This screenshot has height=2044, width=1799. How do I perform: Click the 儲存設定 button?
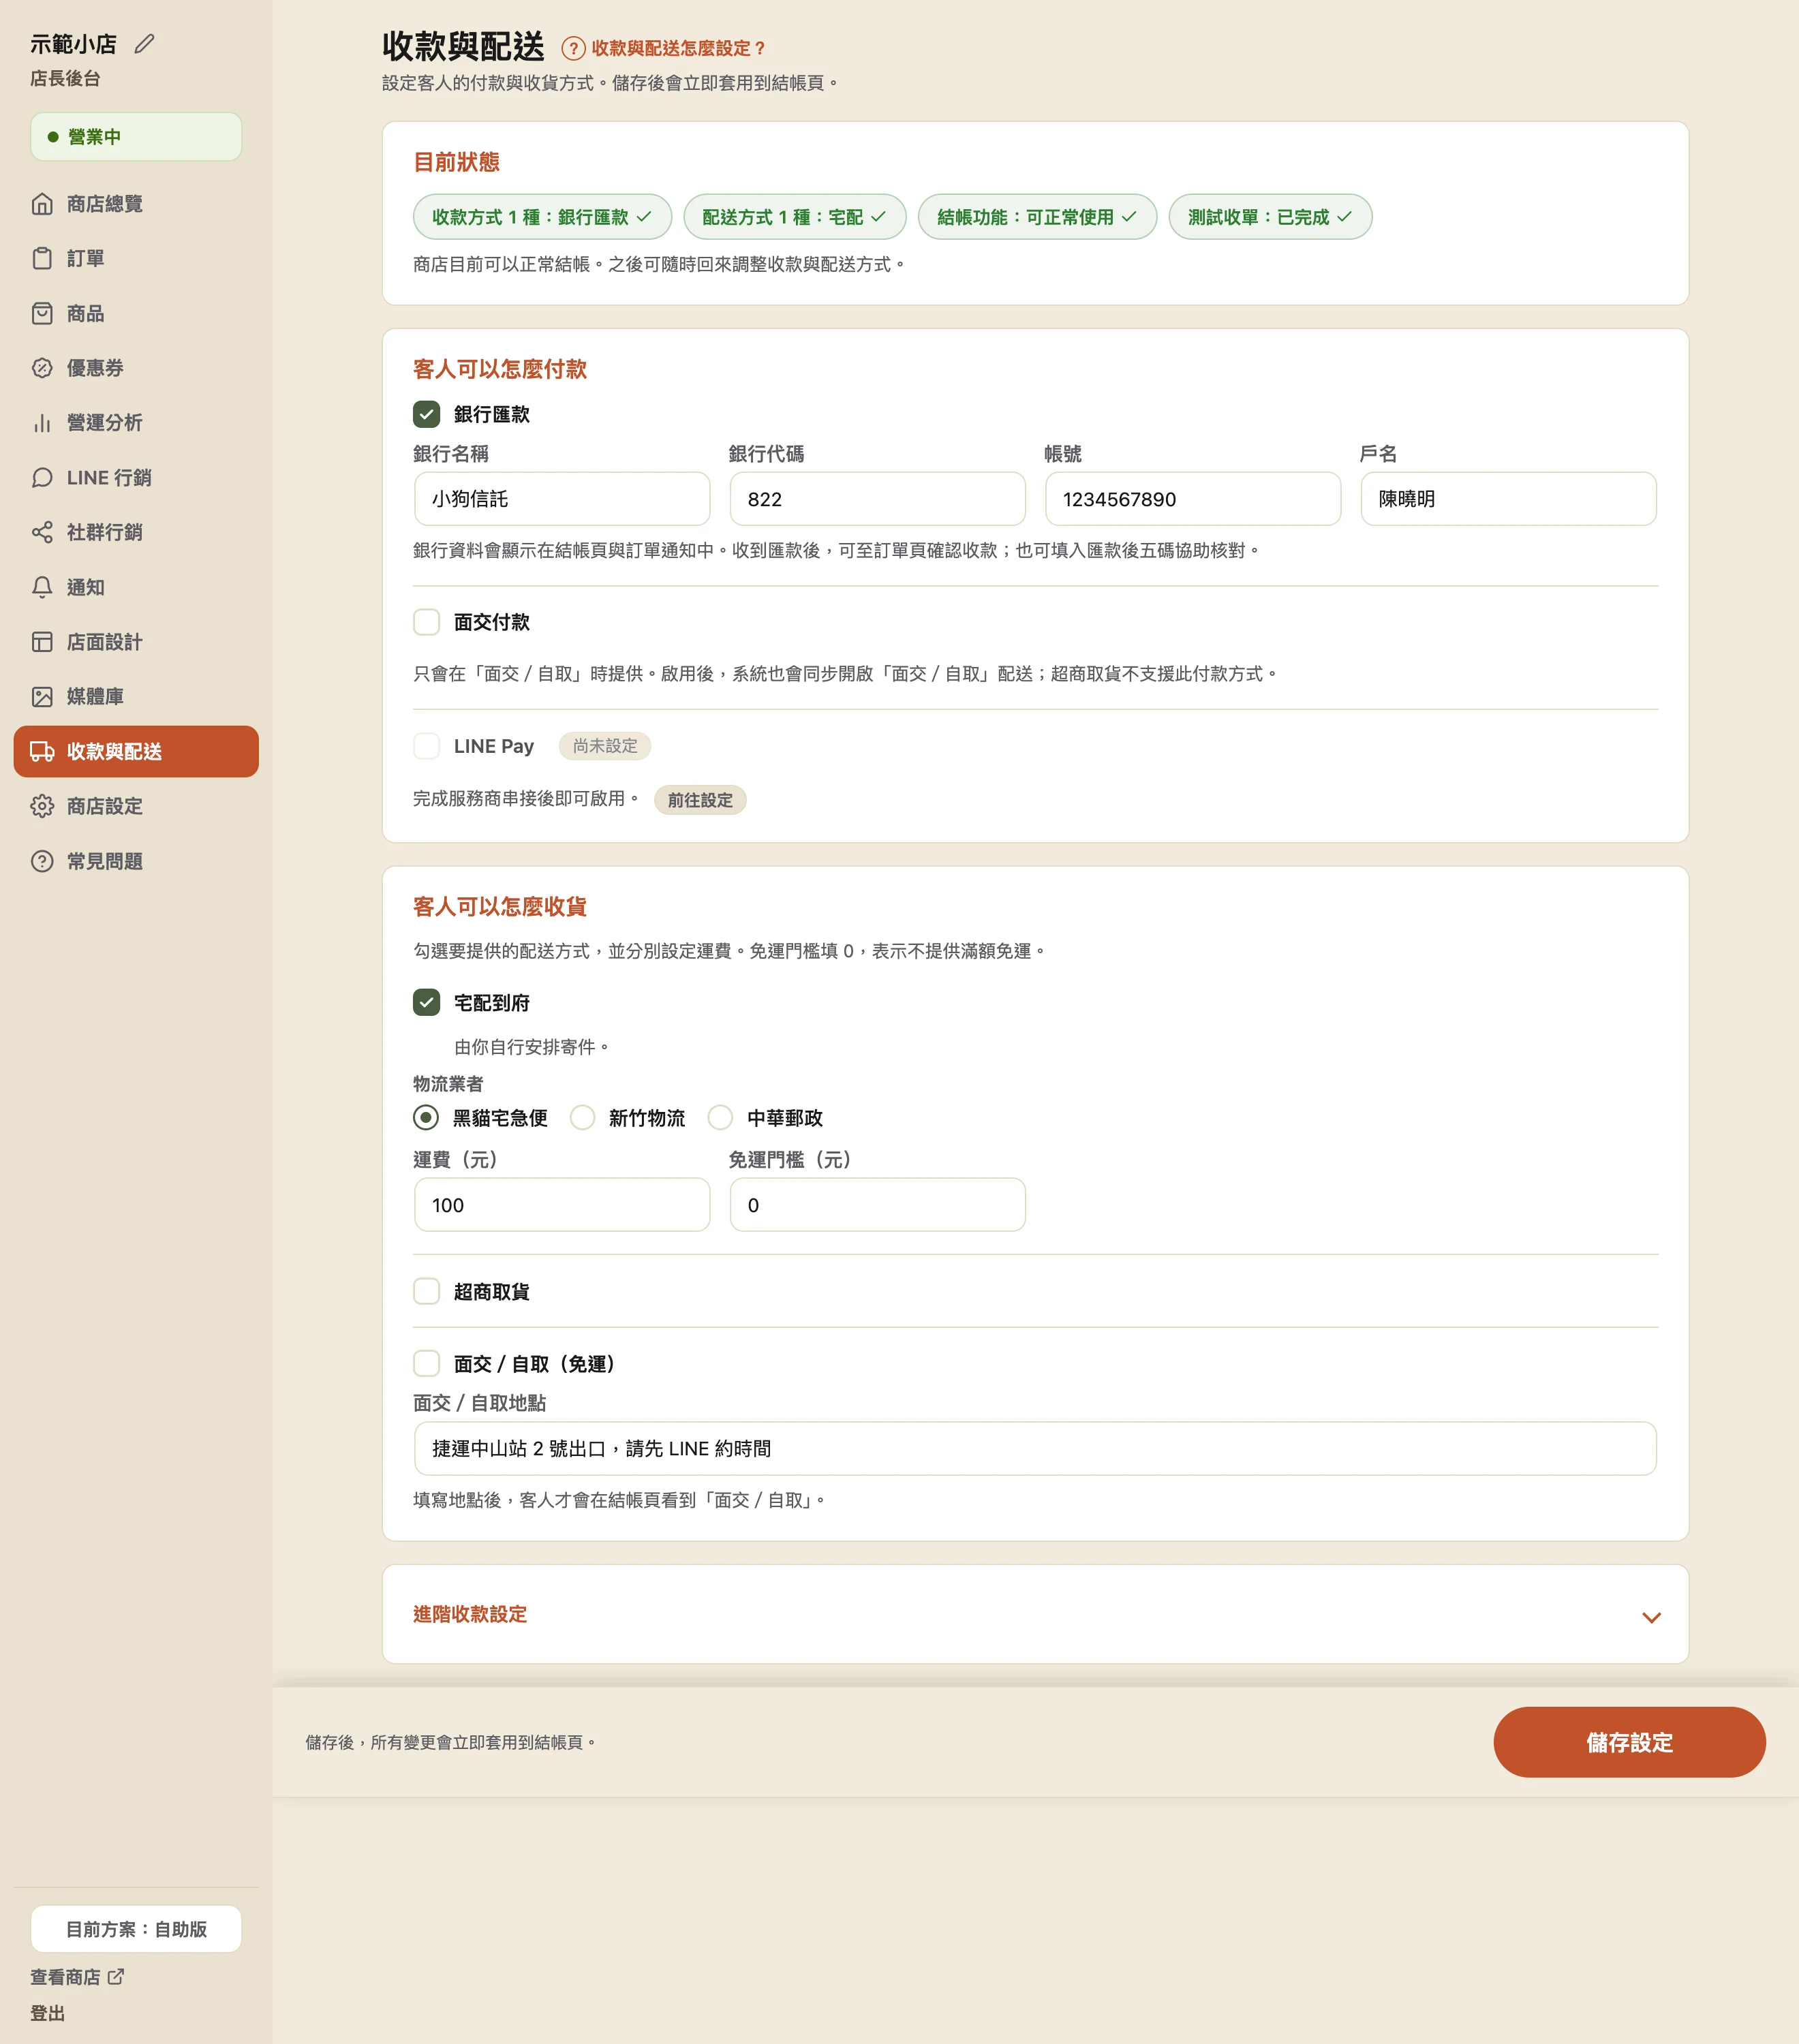(x=1629, y=1742)
